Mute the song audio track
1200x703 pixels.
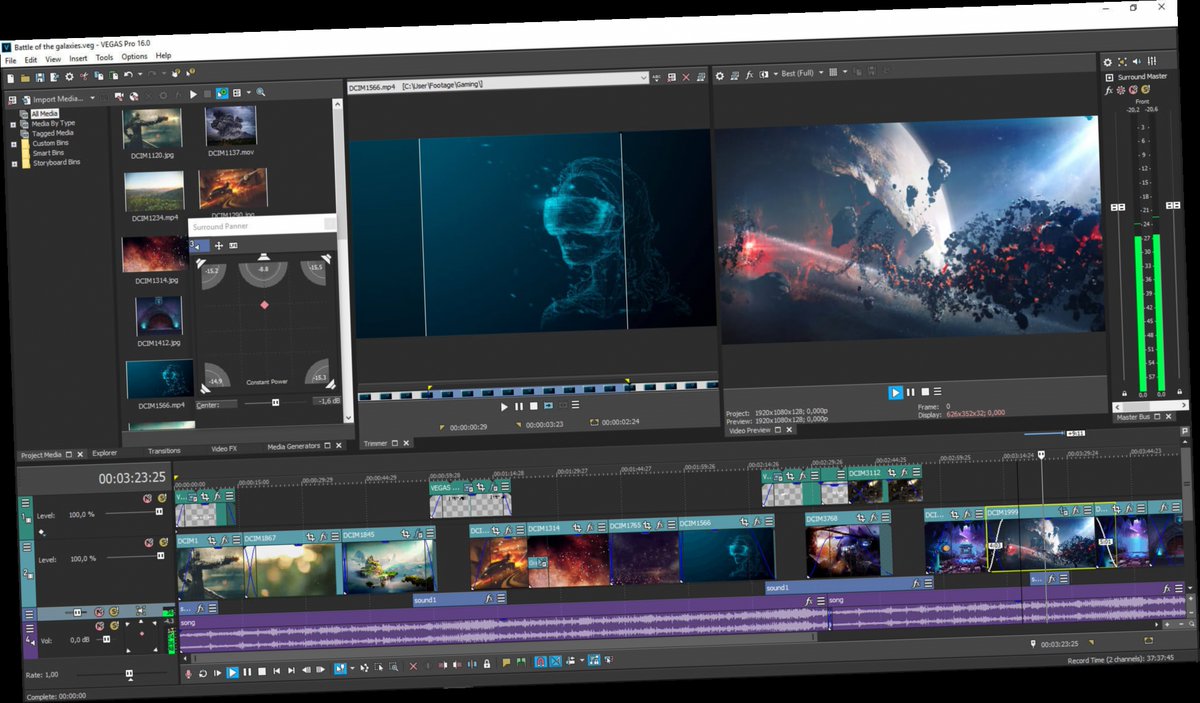point(100,626)
